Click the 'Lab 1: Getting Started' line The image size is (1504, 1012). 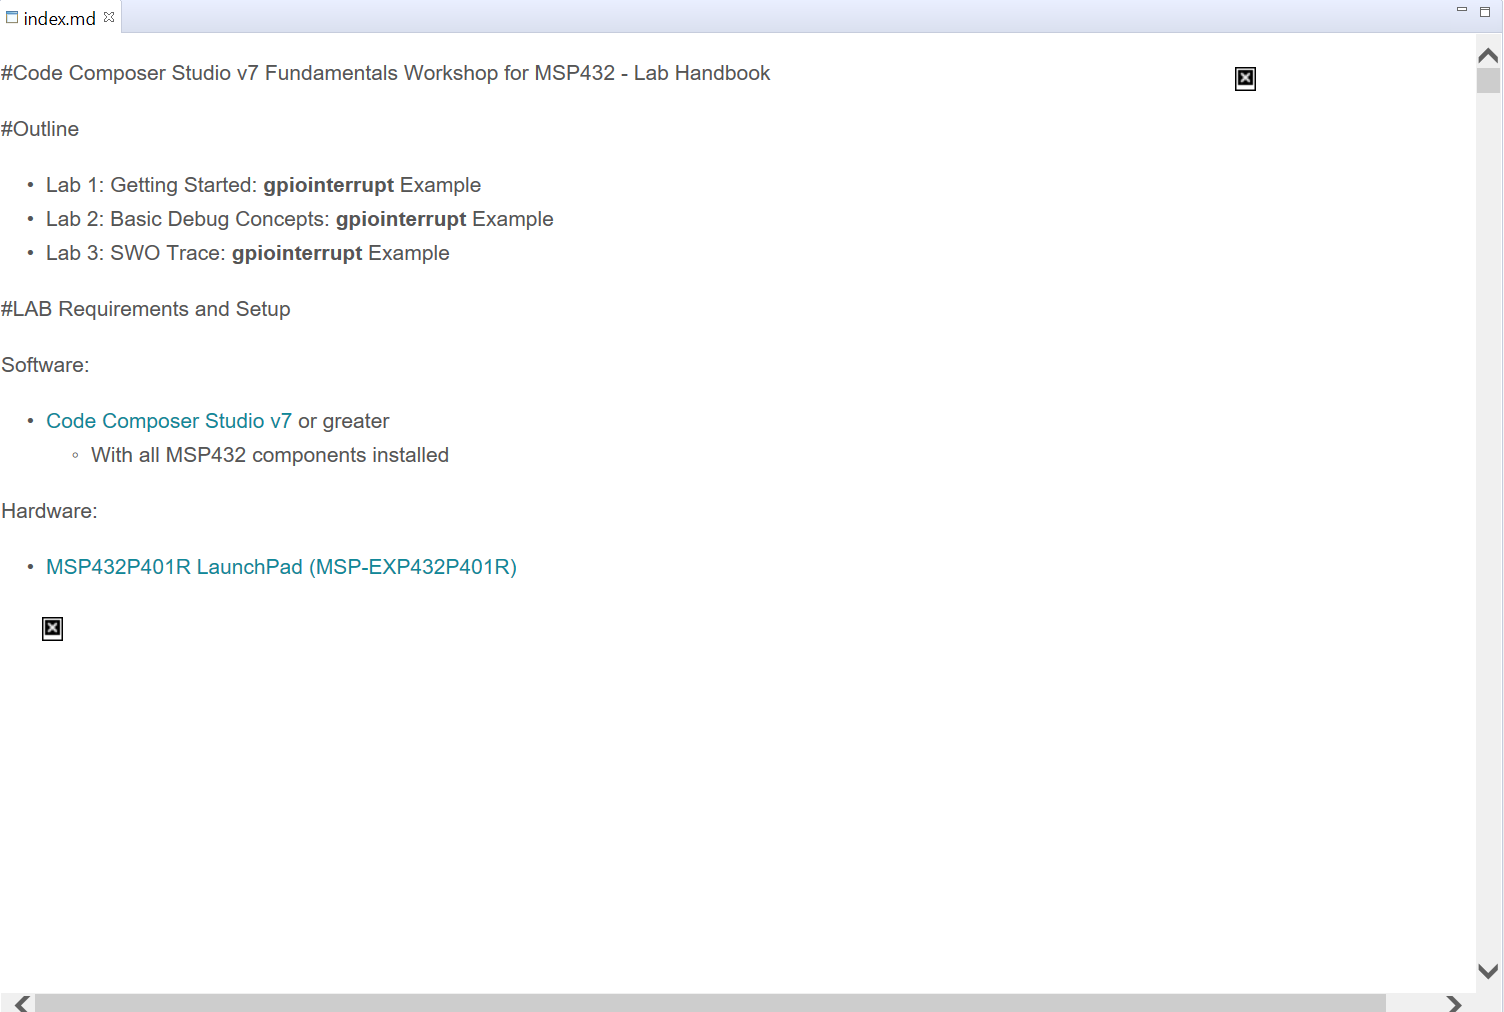tap(263, 185)
